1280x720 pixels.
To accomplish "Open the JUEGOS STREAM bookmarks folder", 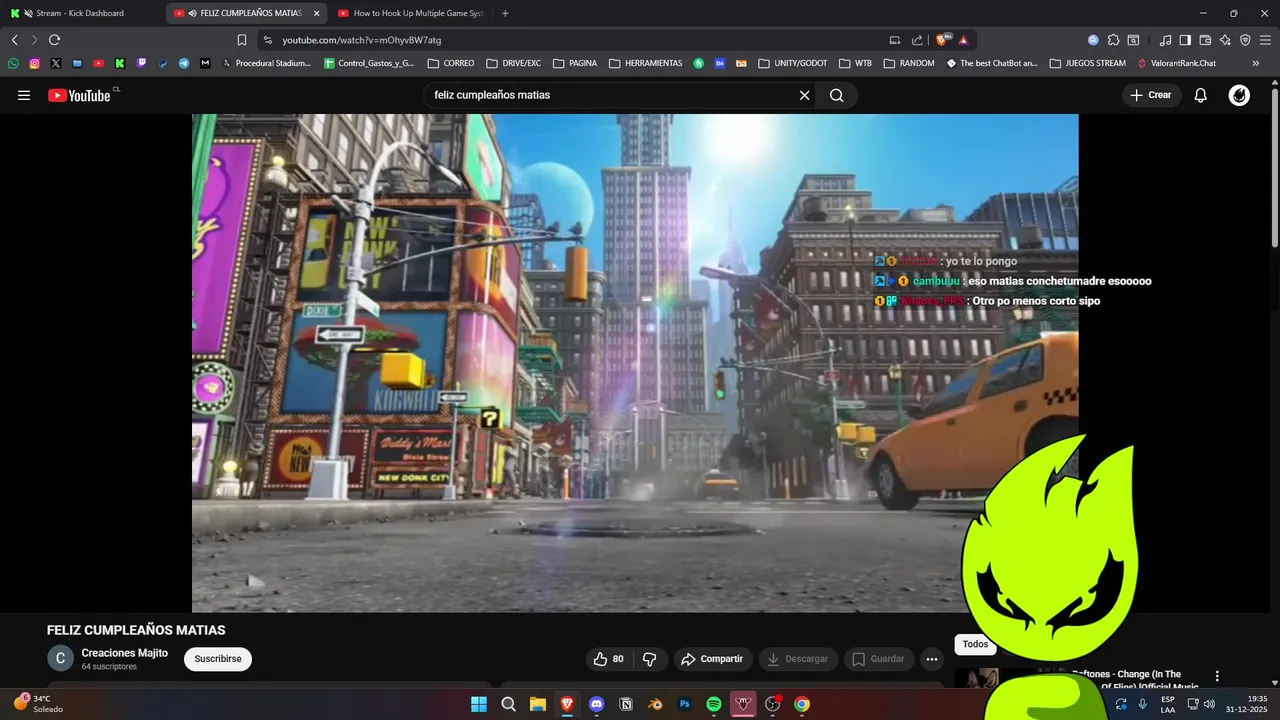I will 1088,63.
